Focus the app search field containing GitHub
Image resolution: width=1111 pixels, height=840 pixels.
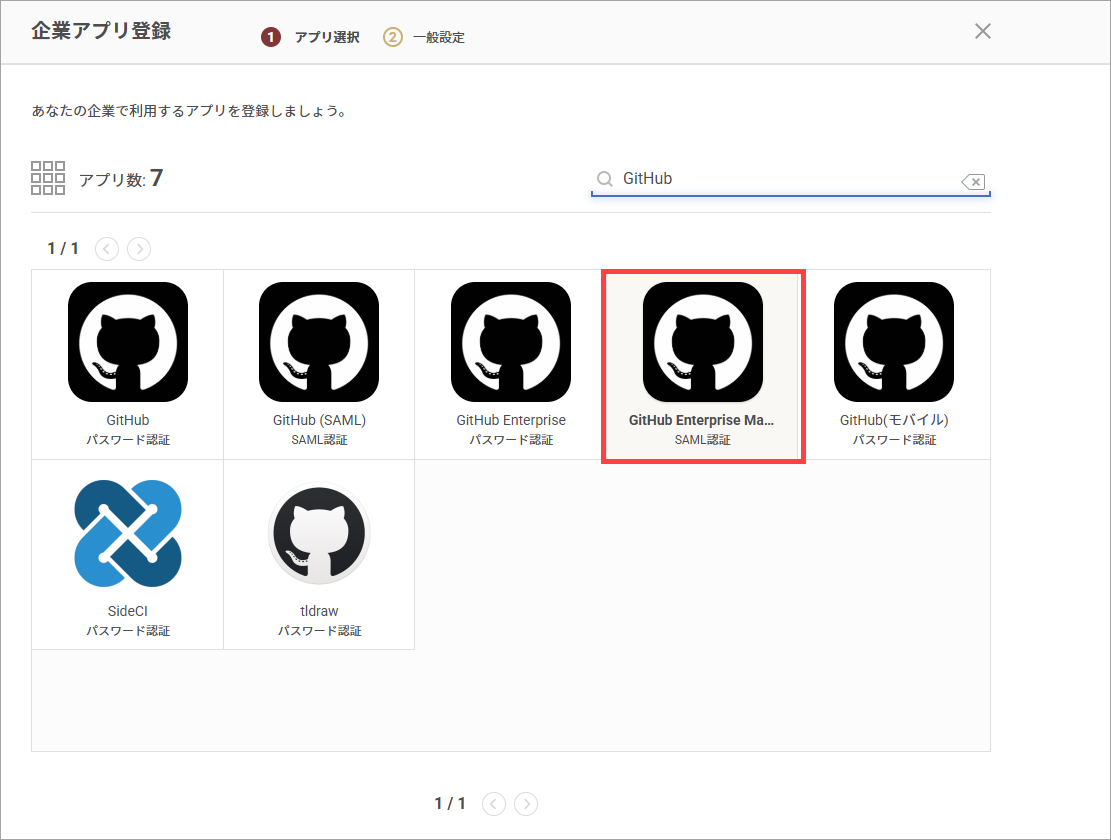tap(791, 179)
